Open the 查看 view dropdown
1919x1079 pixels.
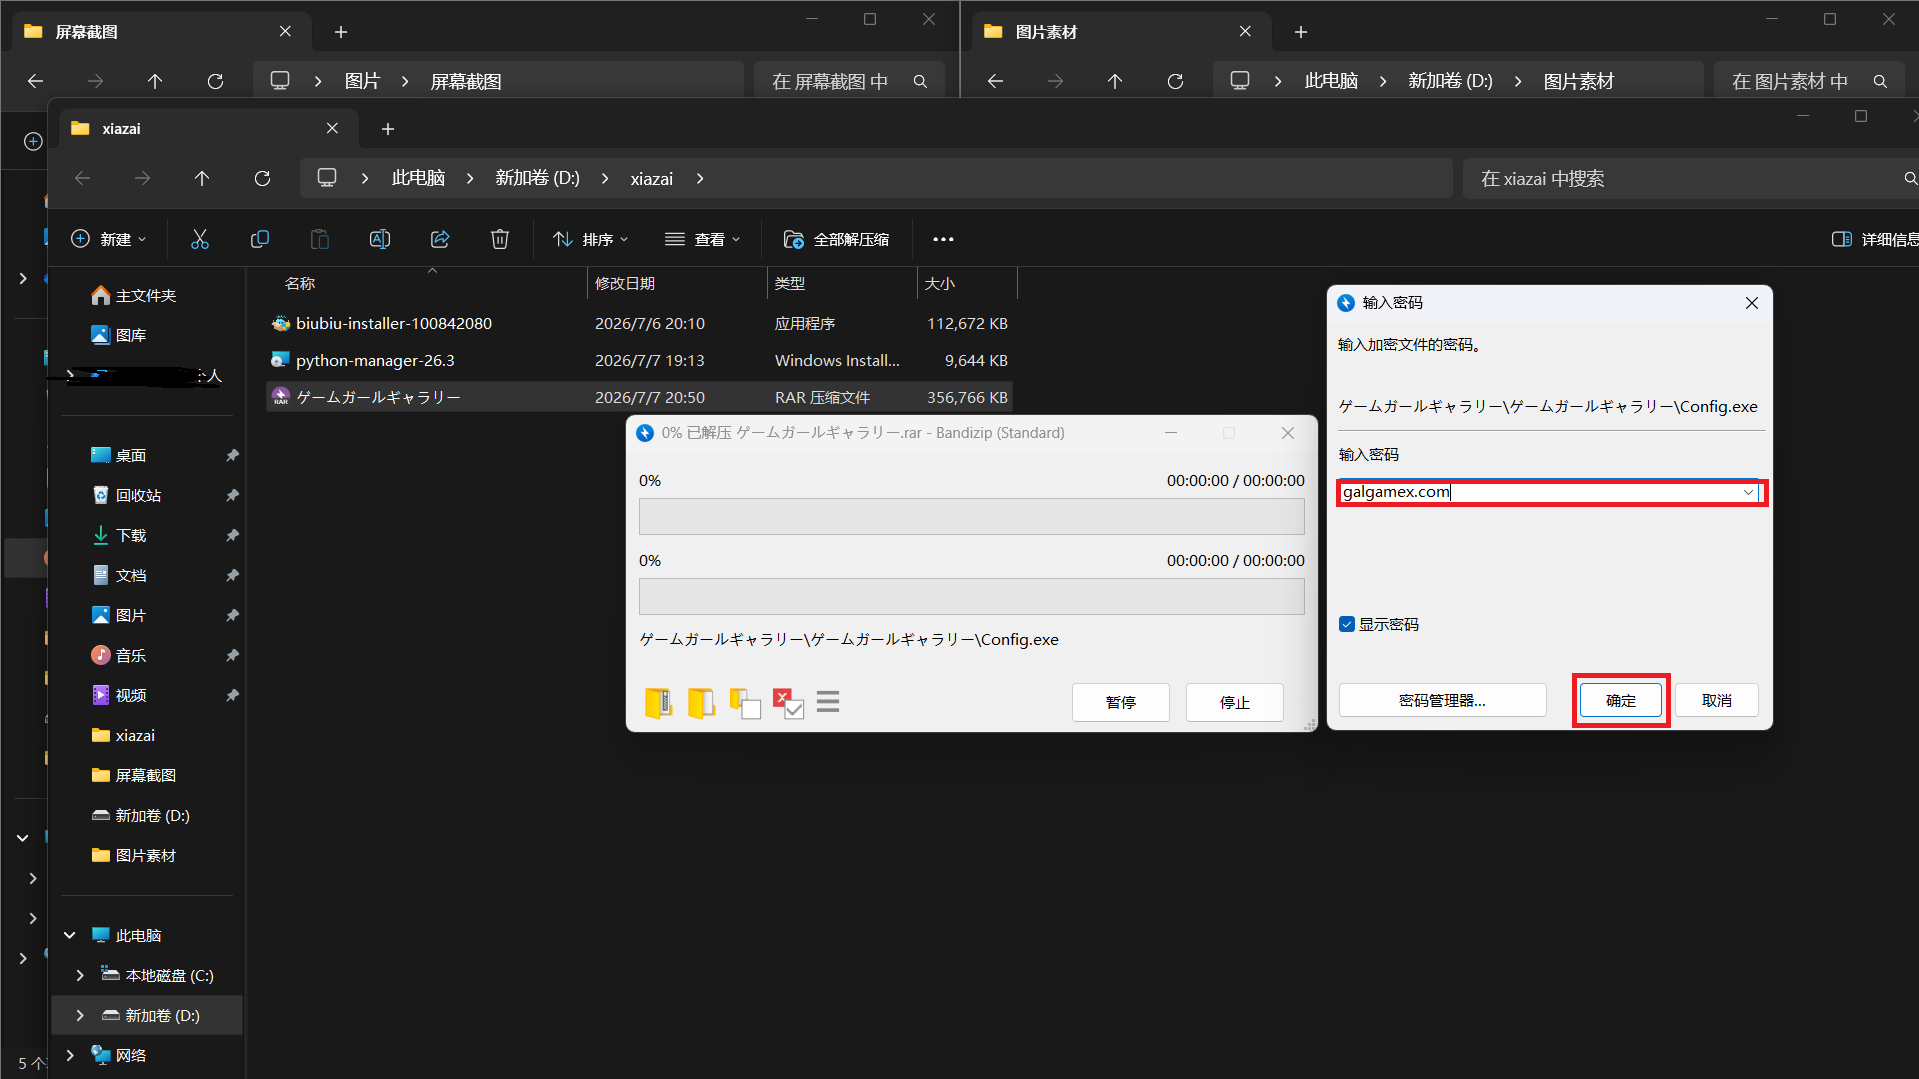tap(703, 239)
